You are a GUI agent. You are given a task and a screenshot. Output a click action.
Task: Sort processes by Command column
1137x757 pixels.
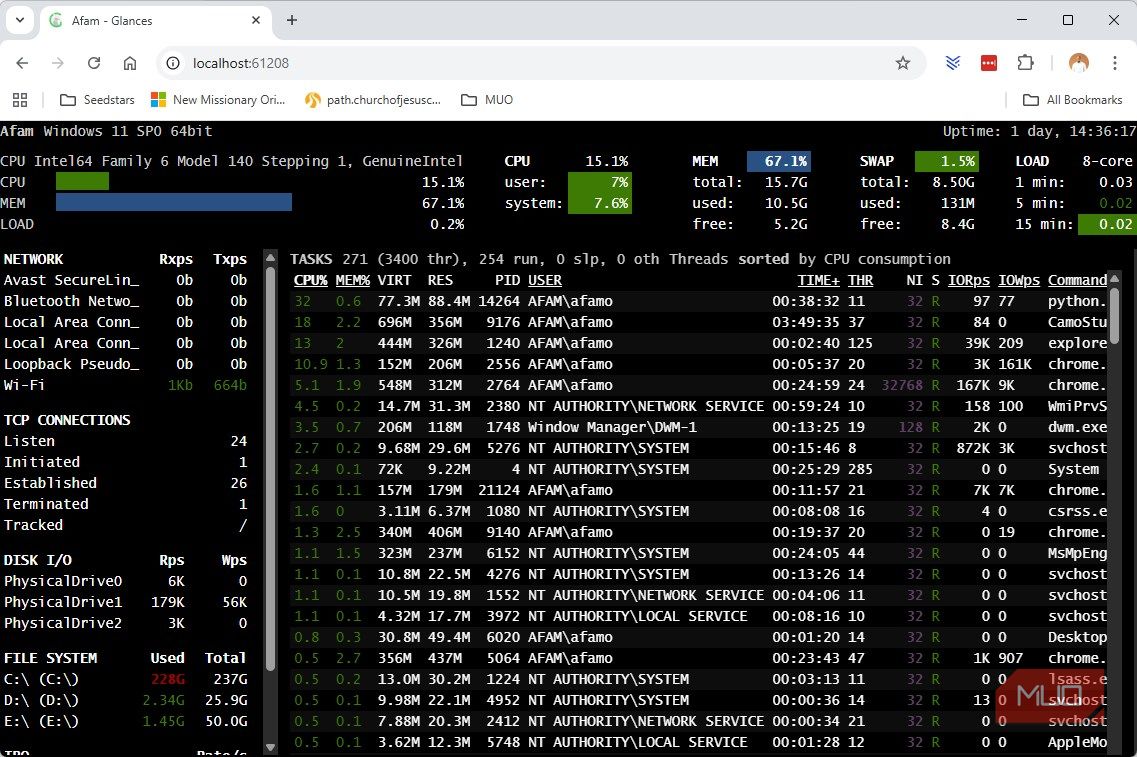pyautogui.click(x=1078, y=280)
